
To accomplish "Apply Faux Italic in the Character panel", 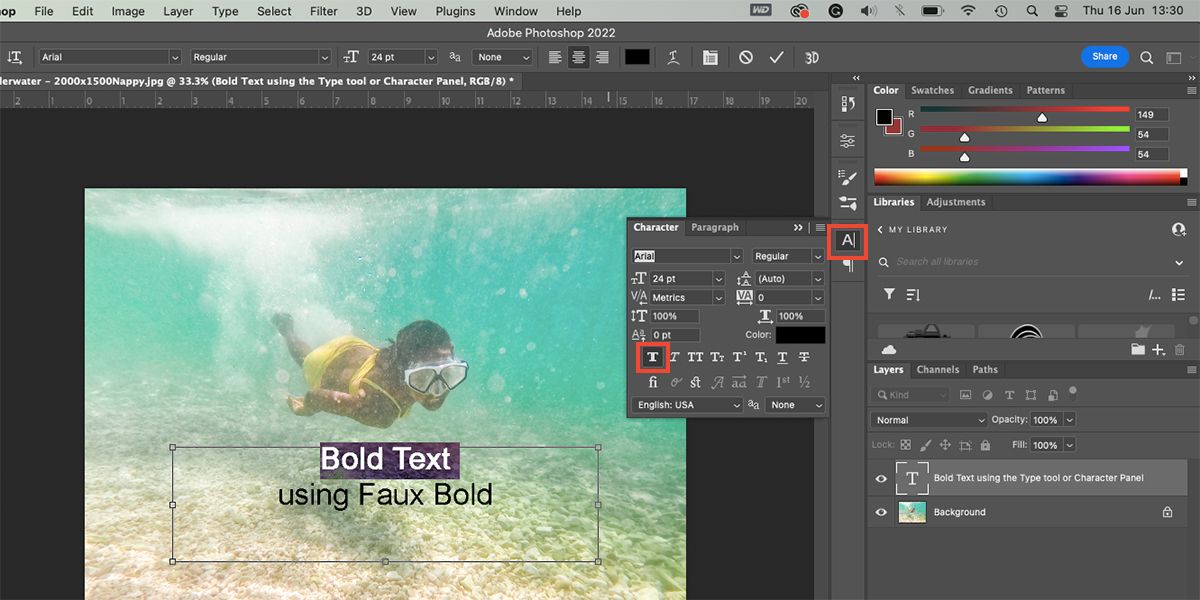I will tap(674, 357).
